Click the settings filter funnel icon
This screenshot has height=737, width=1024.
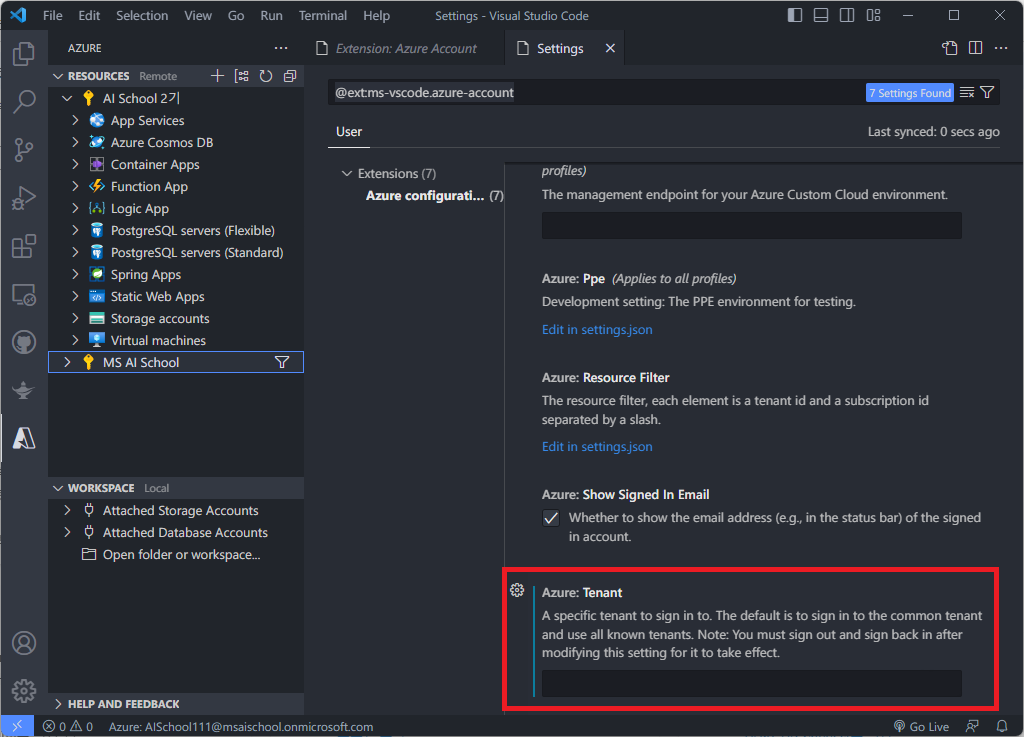tap(987, 93)
